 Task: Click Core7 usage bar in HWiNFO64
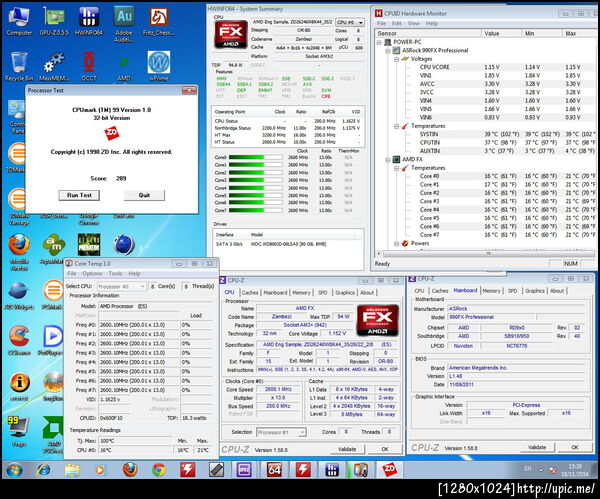tap(255, 210)
